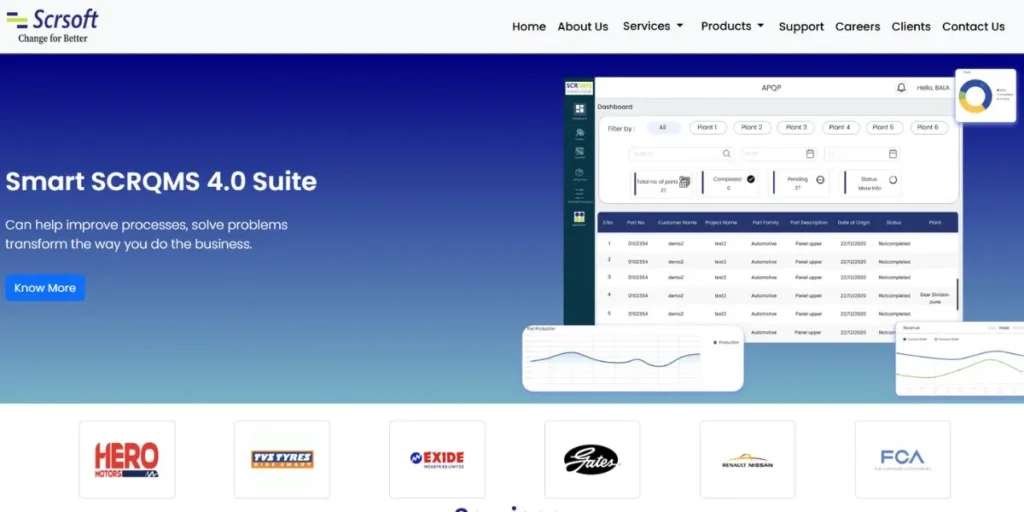Click the dashboard search input field
Screen dimensions: 1024x512
(681, 154)
